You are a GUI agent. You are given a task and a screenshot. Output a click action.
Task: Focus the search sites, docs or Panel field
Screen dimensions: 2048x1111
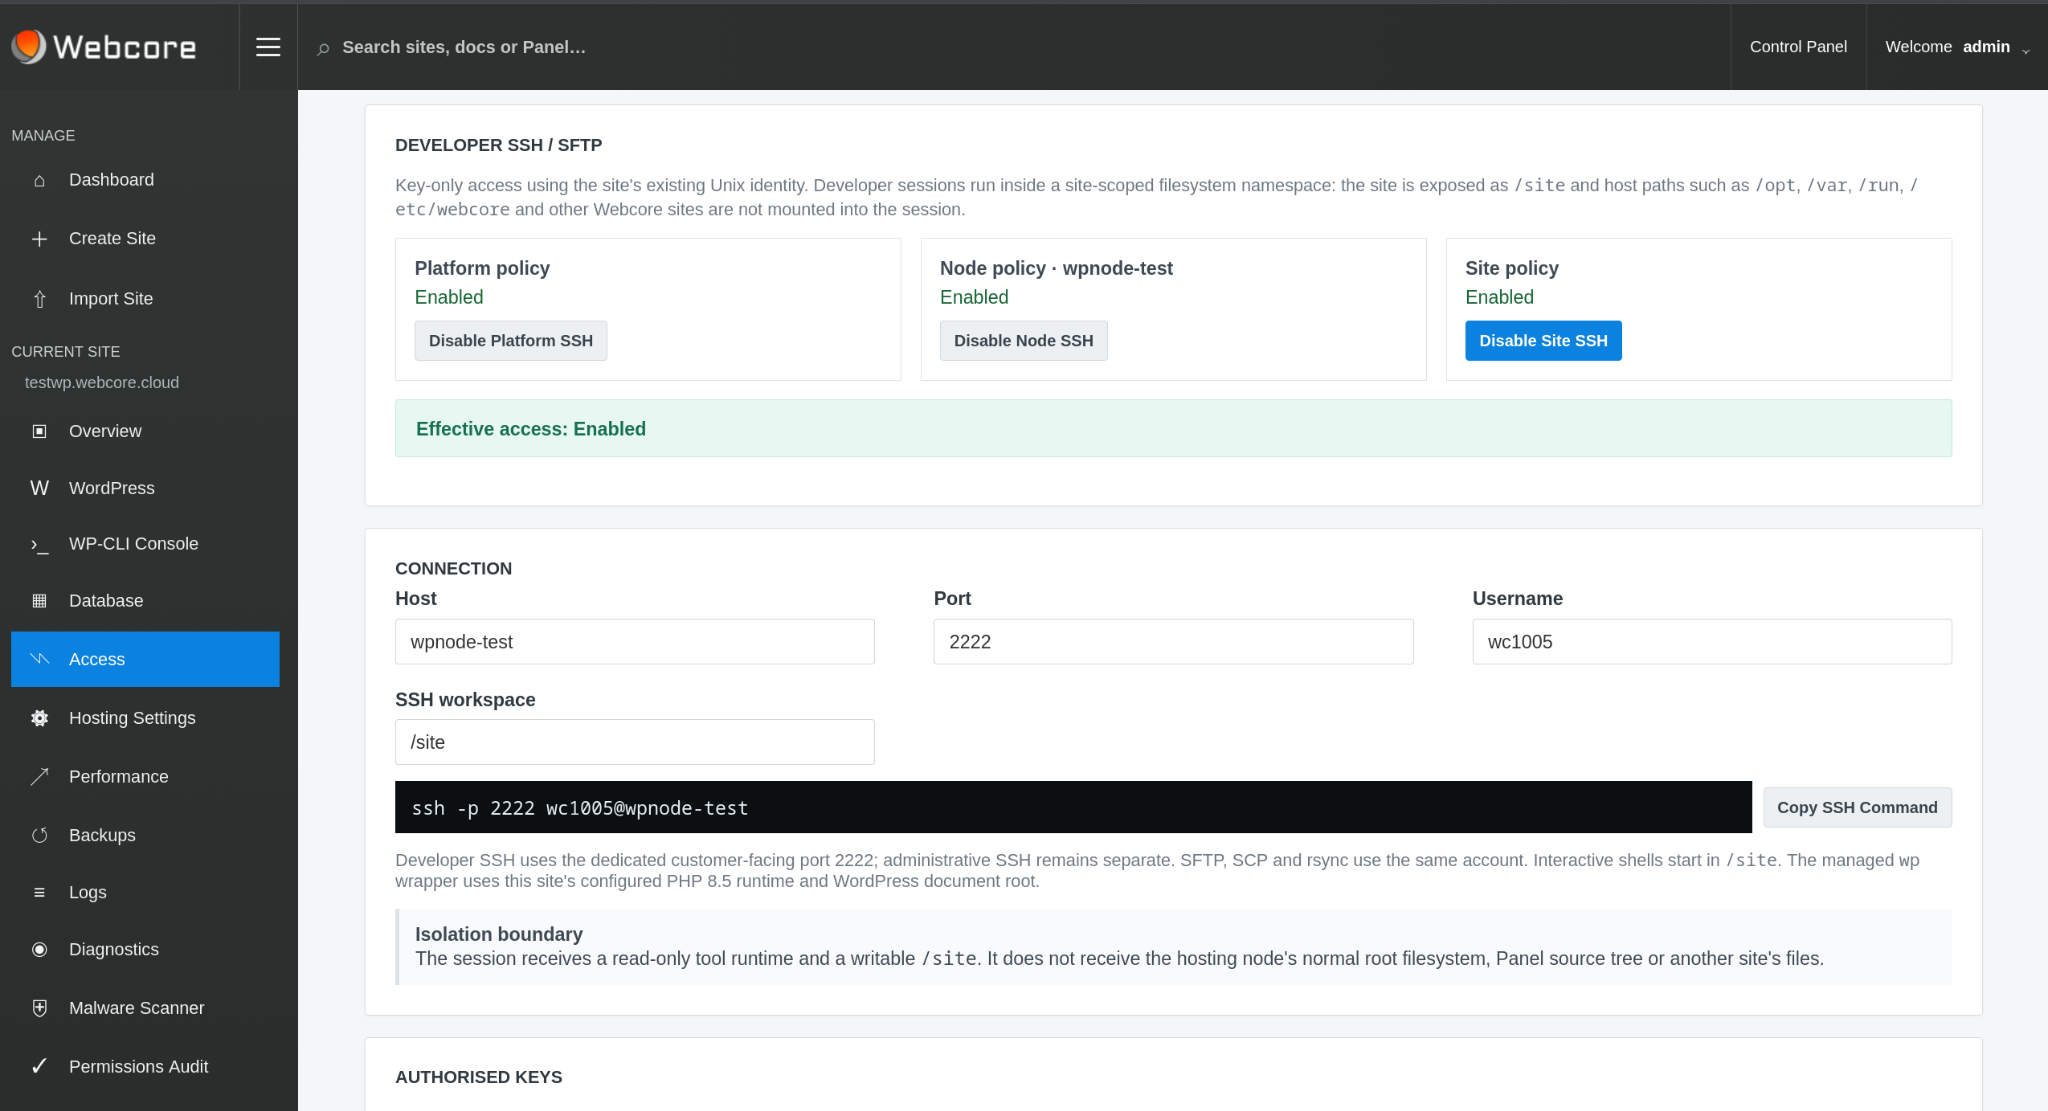click(464, 47)
